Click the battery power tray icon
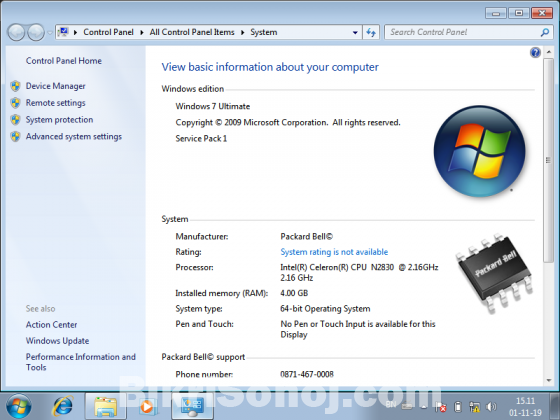This screenshot has height=420, width=560. [x=458, y=407]
